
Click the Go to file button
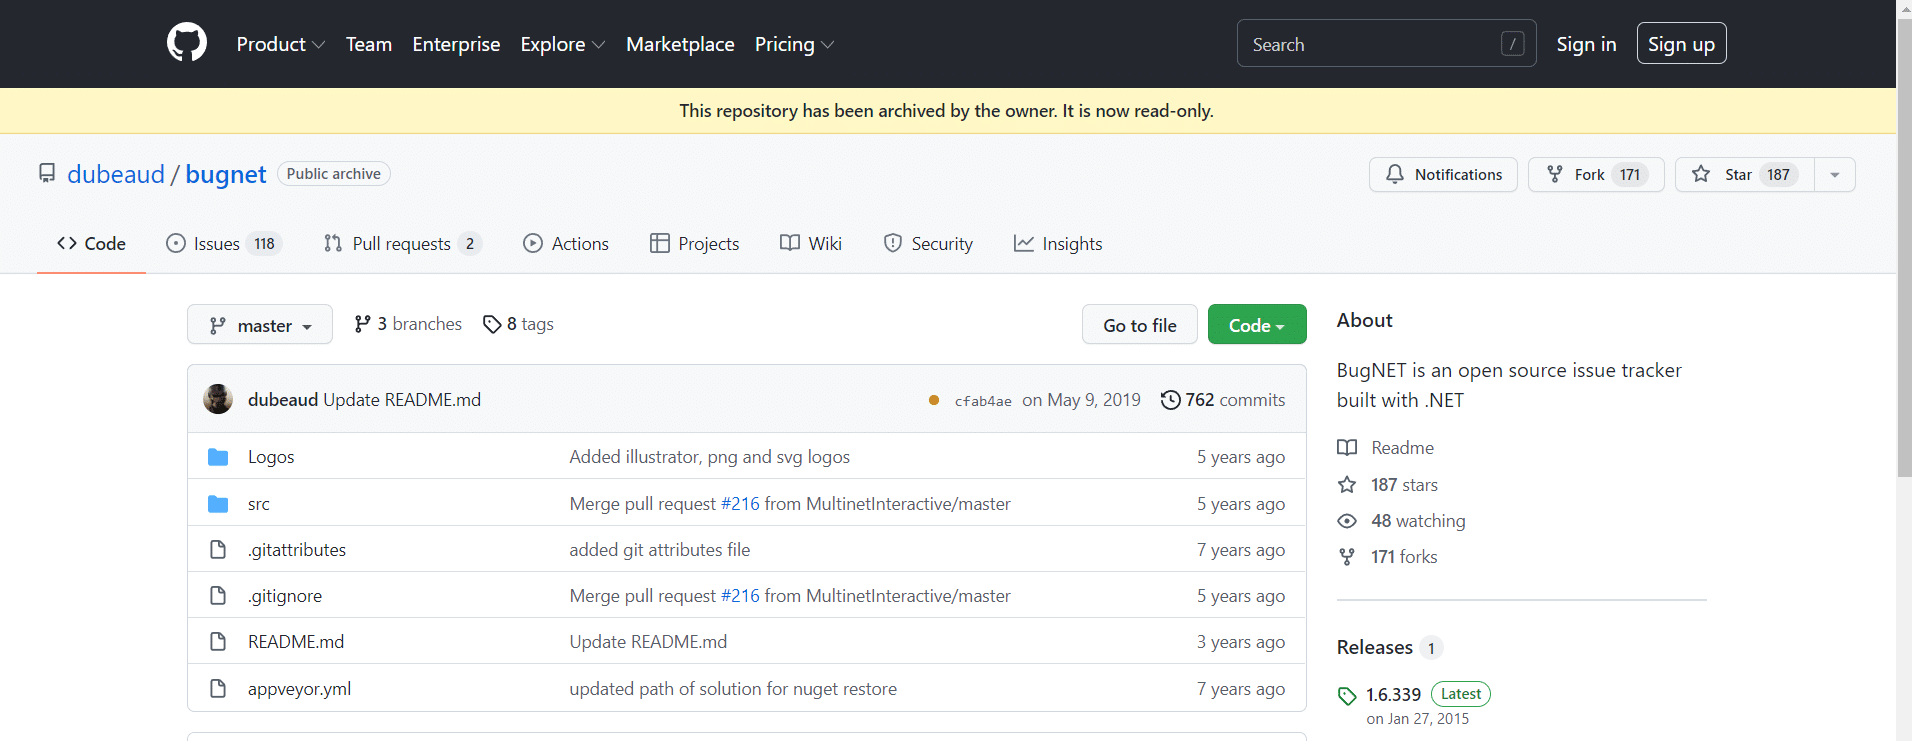tap(1140, 325)
